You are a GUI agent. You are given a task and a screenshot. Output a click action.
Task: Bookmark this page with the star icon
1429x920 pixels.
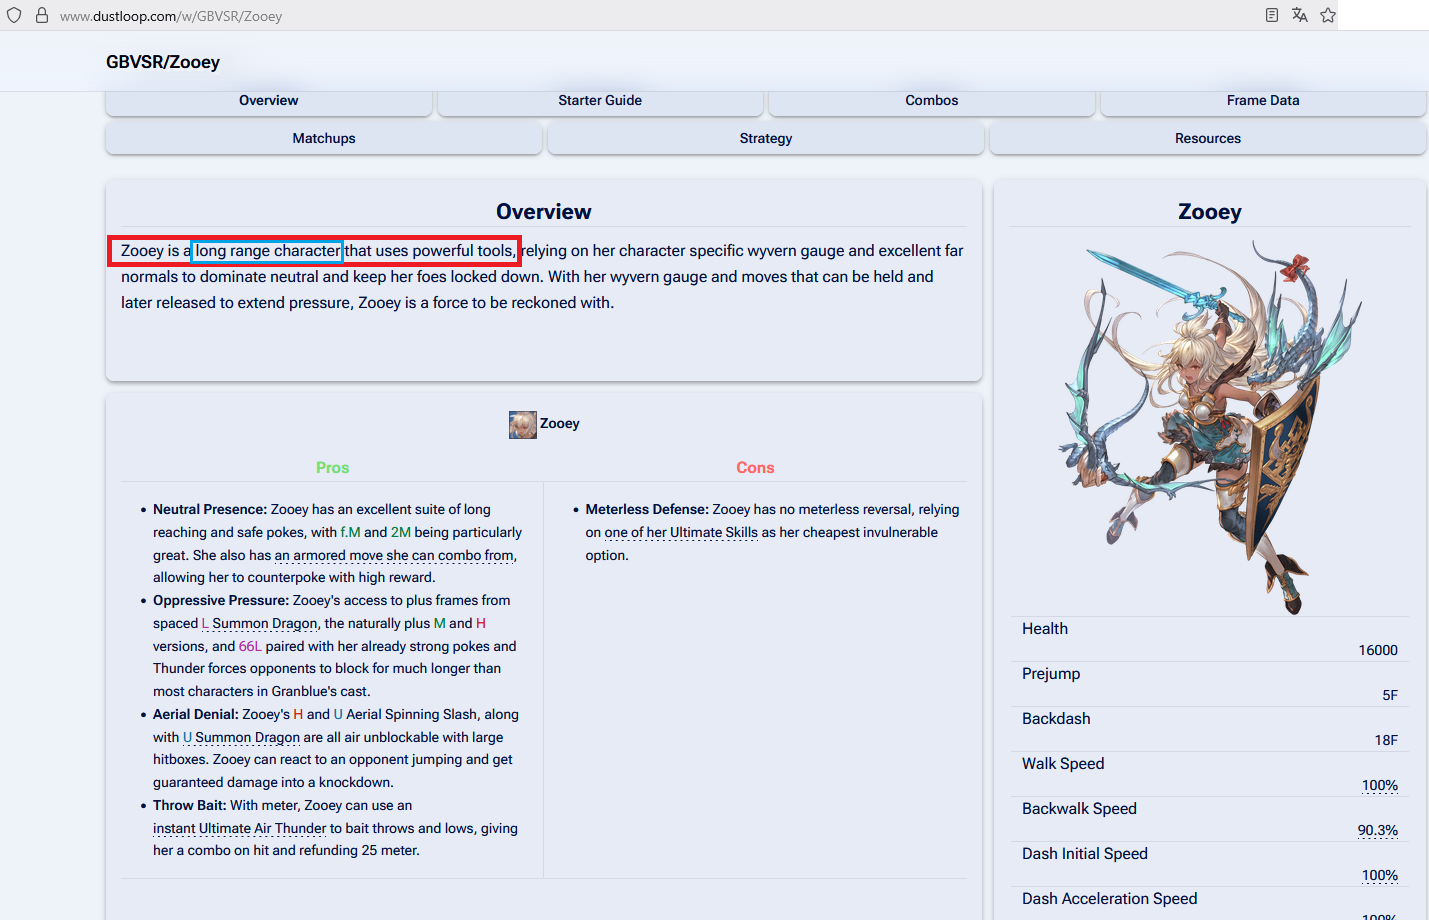(x=1328, y=15)
